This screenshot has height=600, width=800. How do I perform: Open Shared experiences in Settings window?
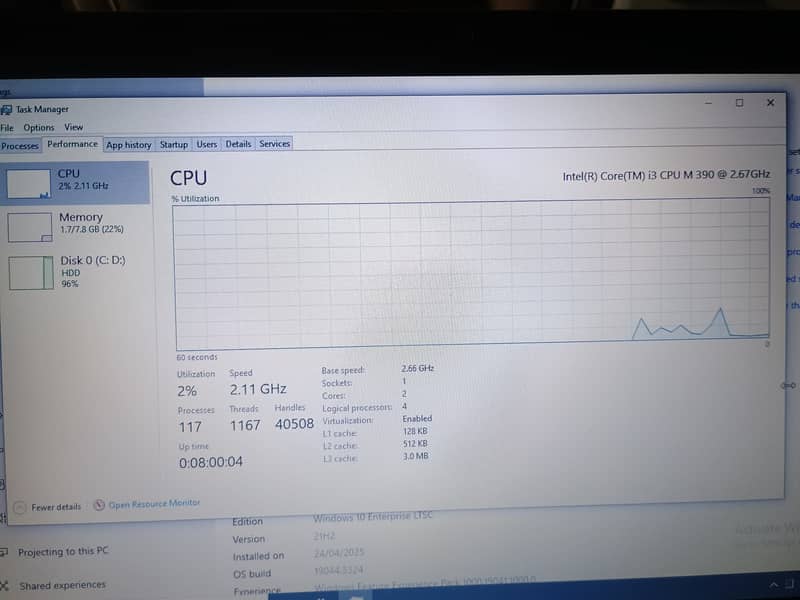[62, 585]
